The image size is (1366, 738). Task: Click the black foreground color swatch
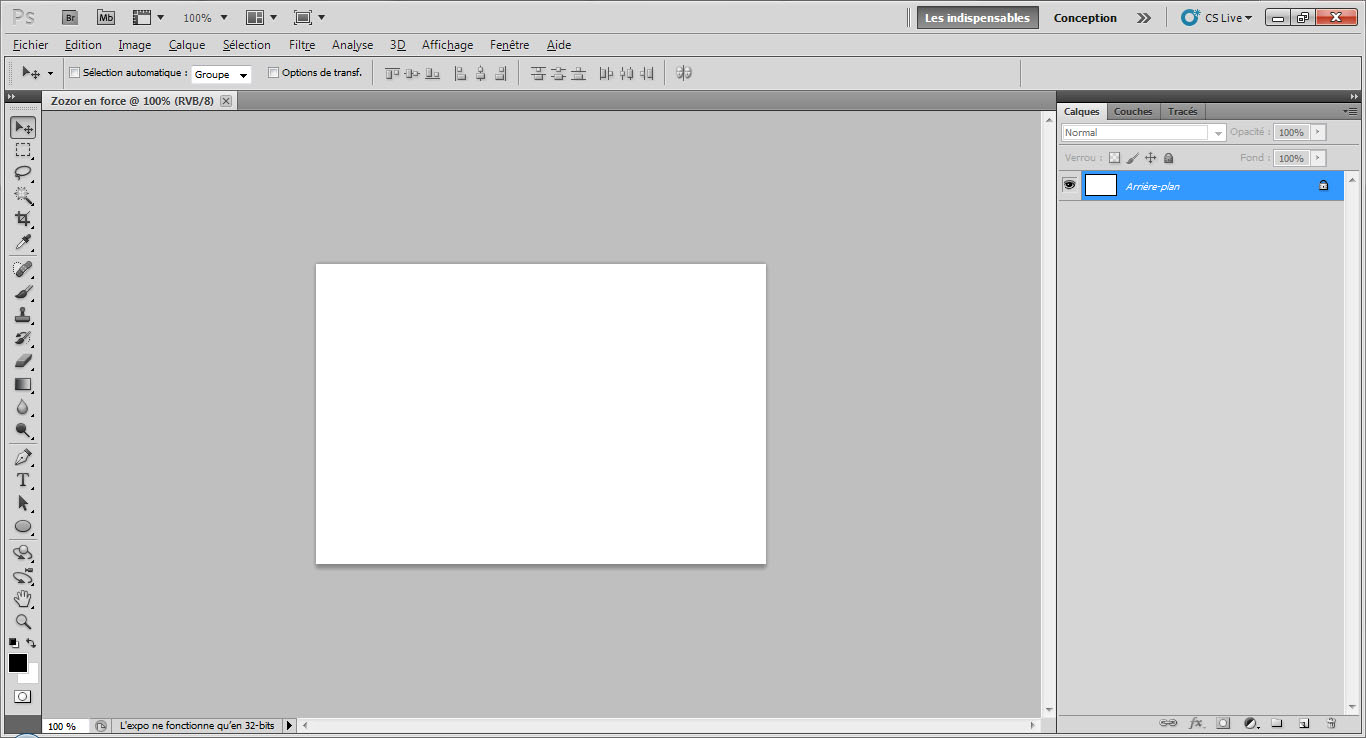(x=18, y=663)
